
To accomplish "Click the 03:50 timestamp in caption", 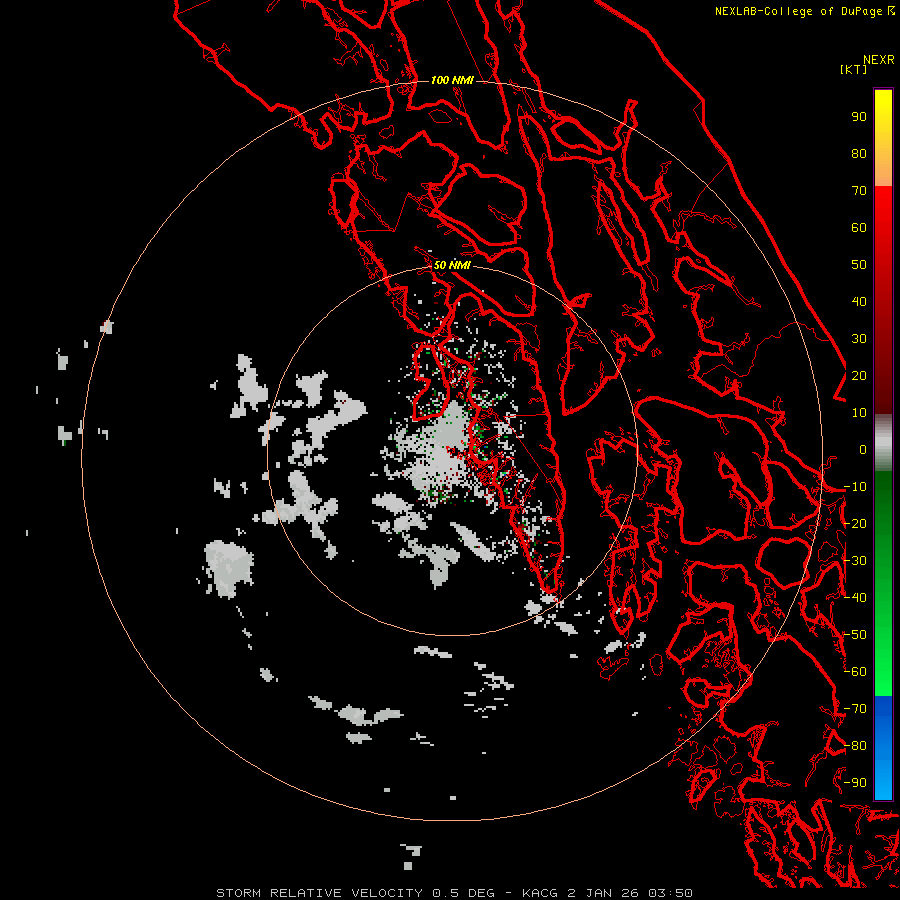I will click(x=670, y=893).
